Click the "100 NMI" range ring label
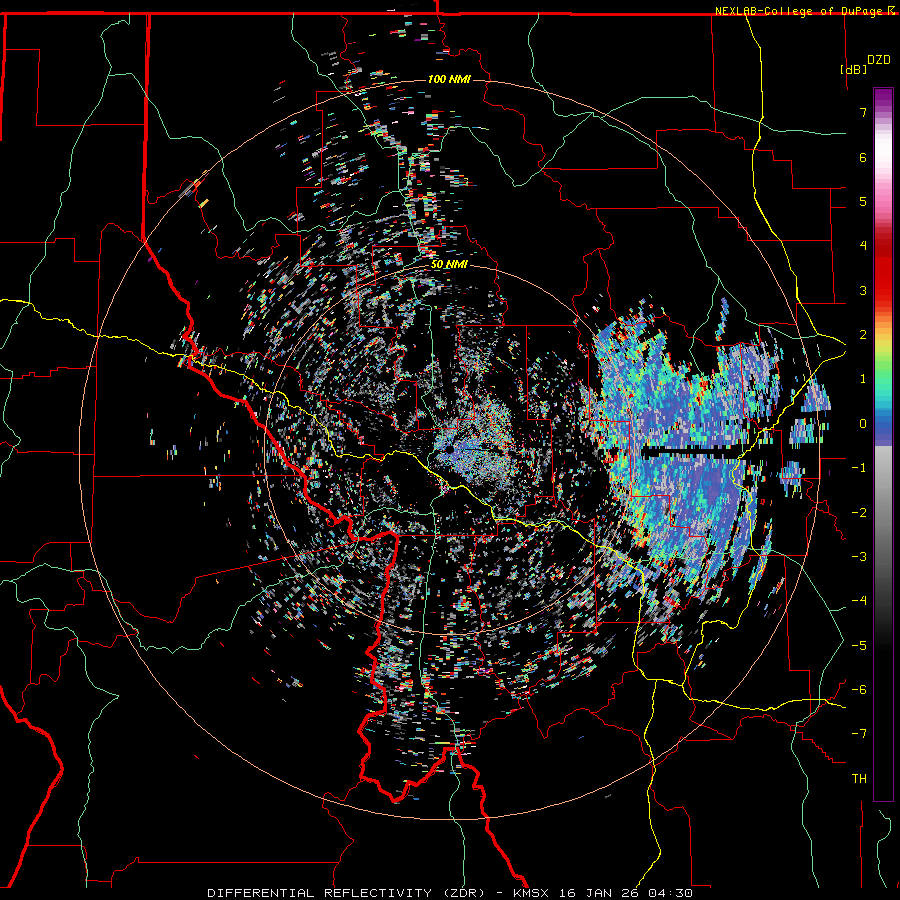Screen dimensions: 900x900 click(x=449, y=79)
